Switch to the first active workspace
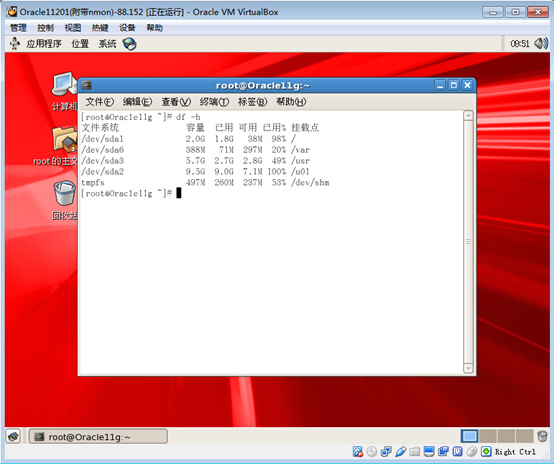The height and width of the screenshot is (464, 554). pos(469,436)
